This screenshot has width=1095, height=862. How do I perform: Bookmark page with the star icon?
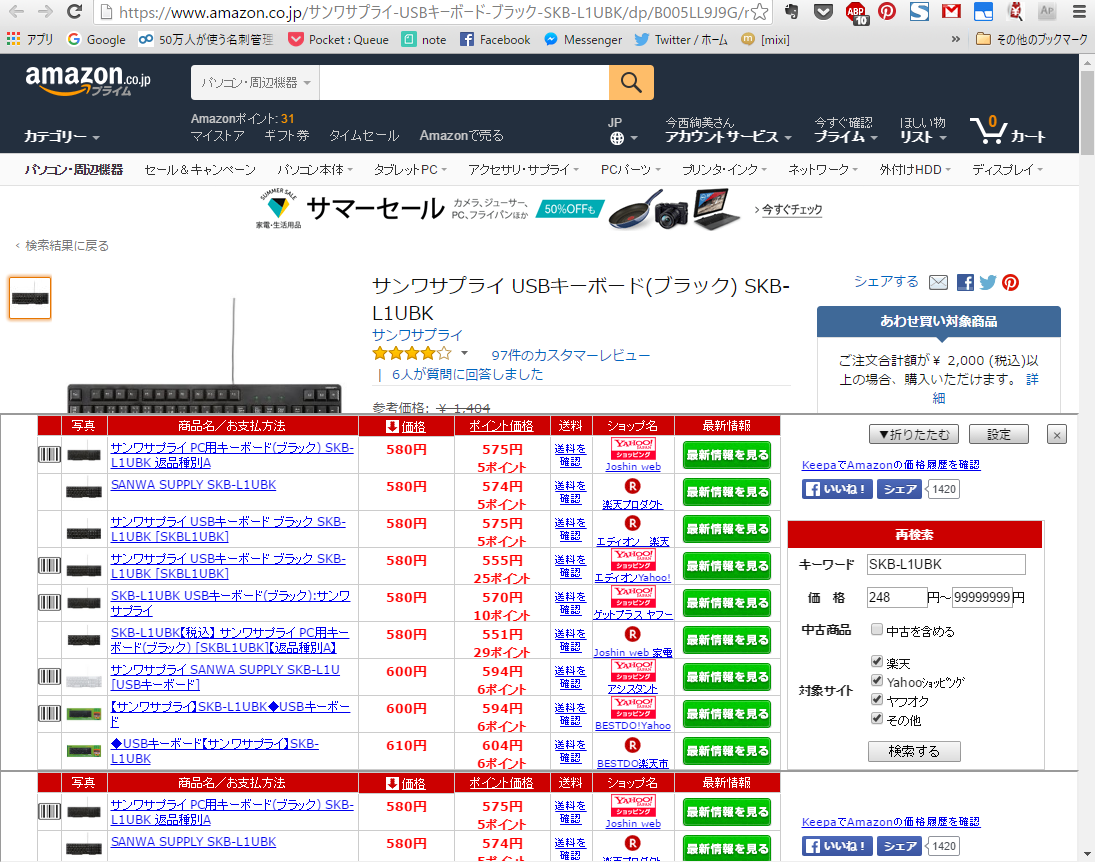(x=760, y=12)
